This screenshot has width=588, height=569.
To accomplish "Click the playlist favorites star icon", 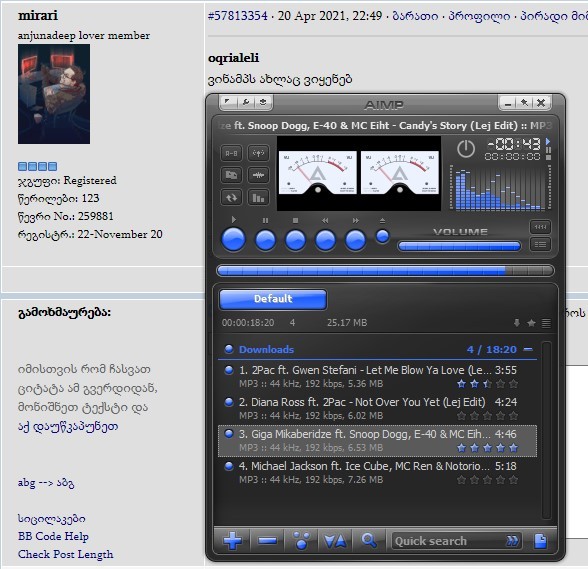I will 531,323.
